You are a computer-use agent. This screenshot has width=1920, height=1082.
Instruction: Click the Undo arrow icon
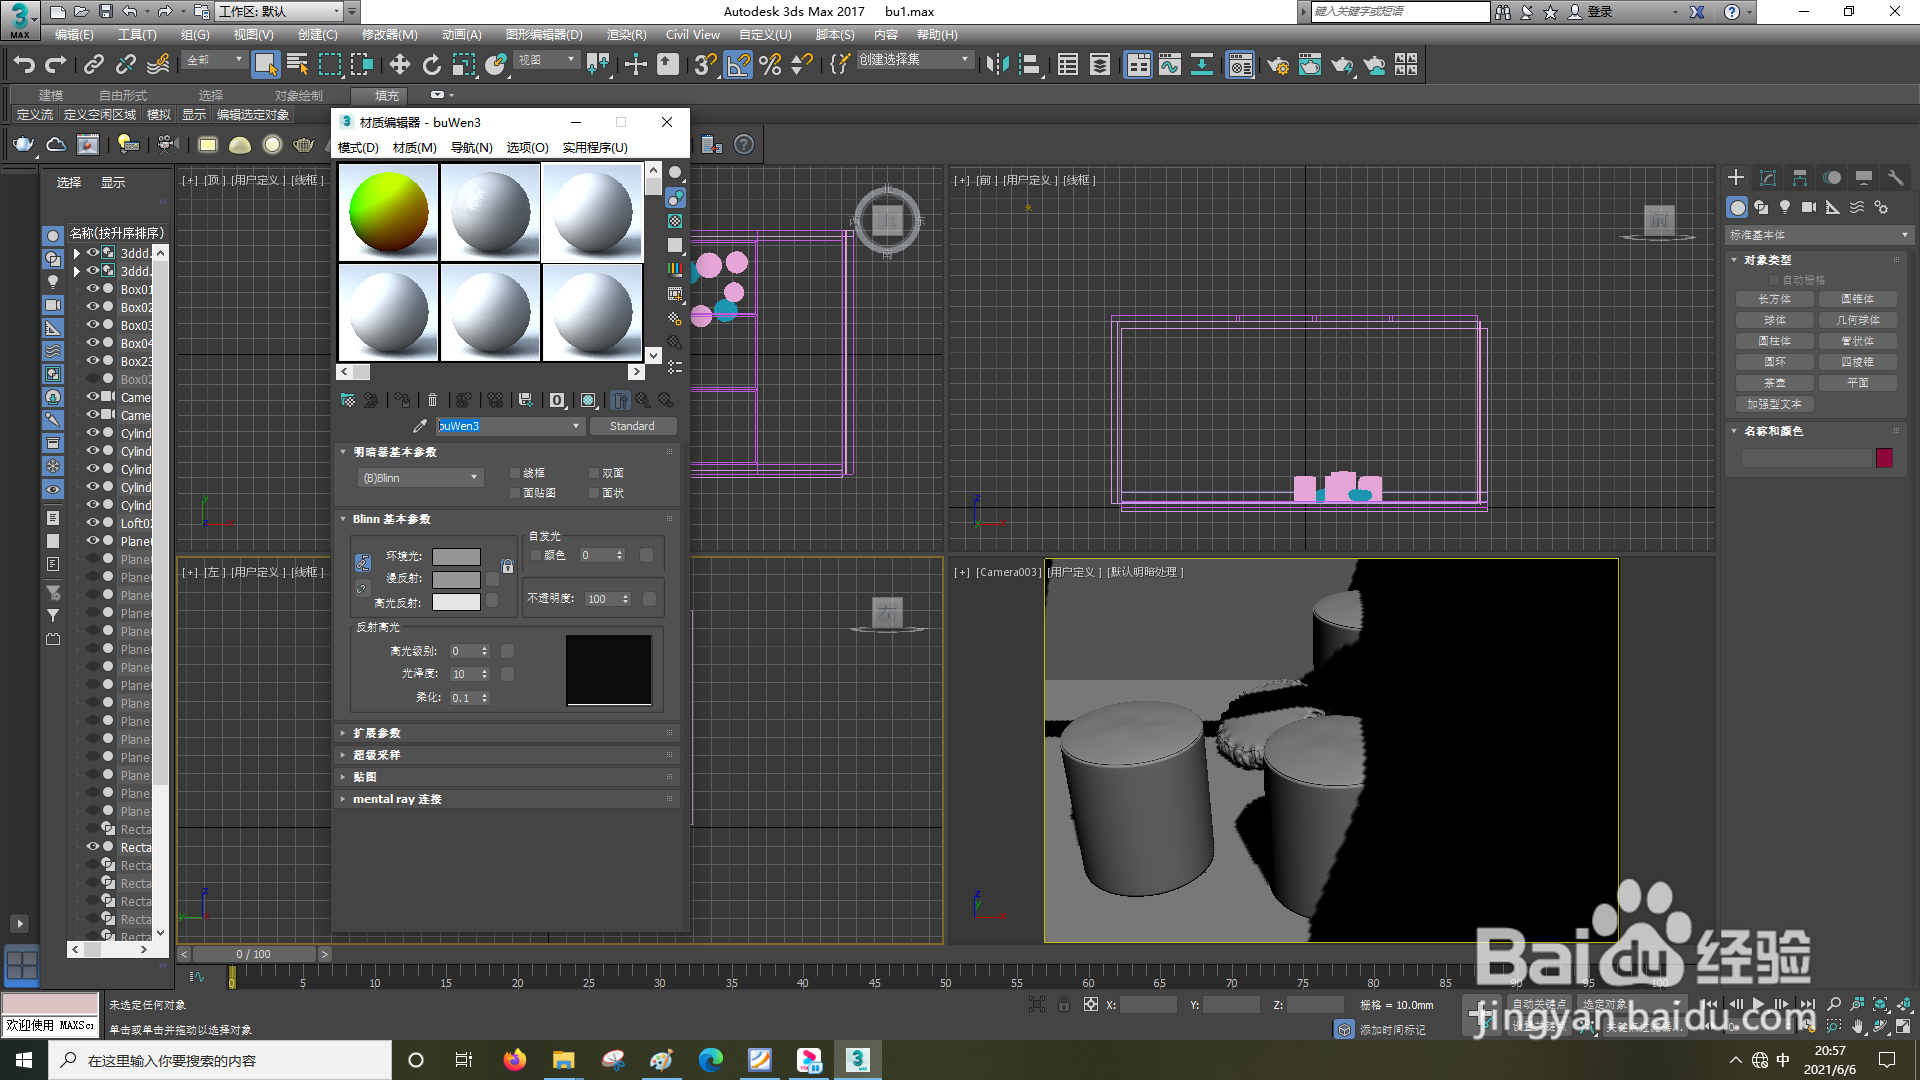tap(24, 66)
